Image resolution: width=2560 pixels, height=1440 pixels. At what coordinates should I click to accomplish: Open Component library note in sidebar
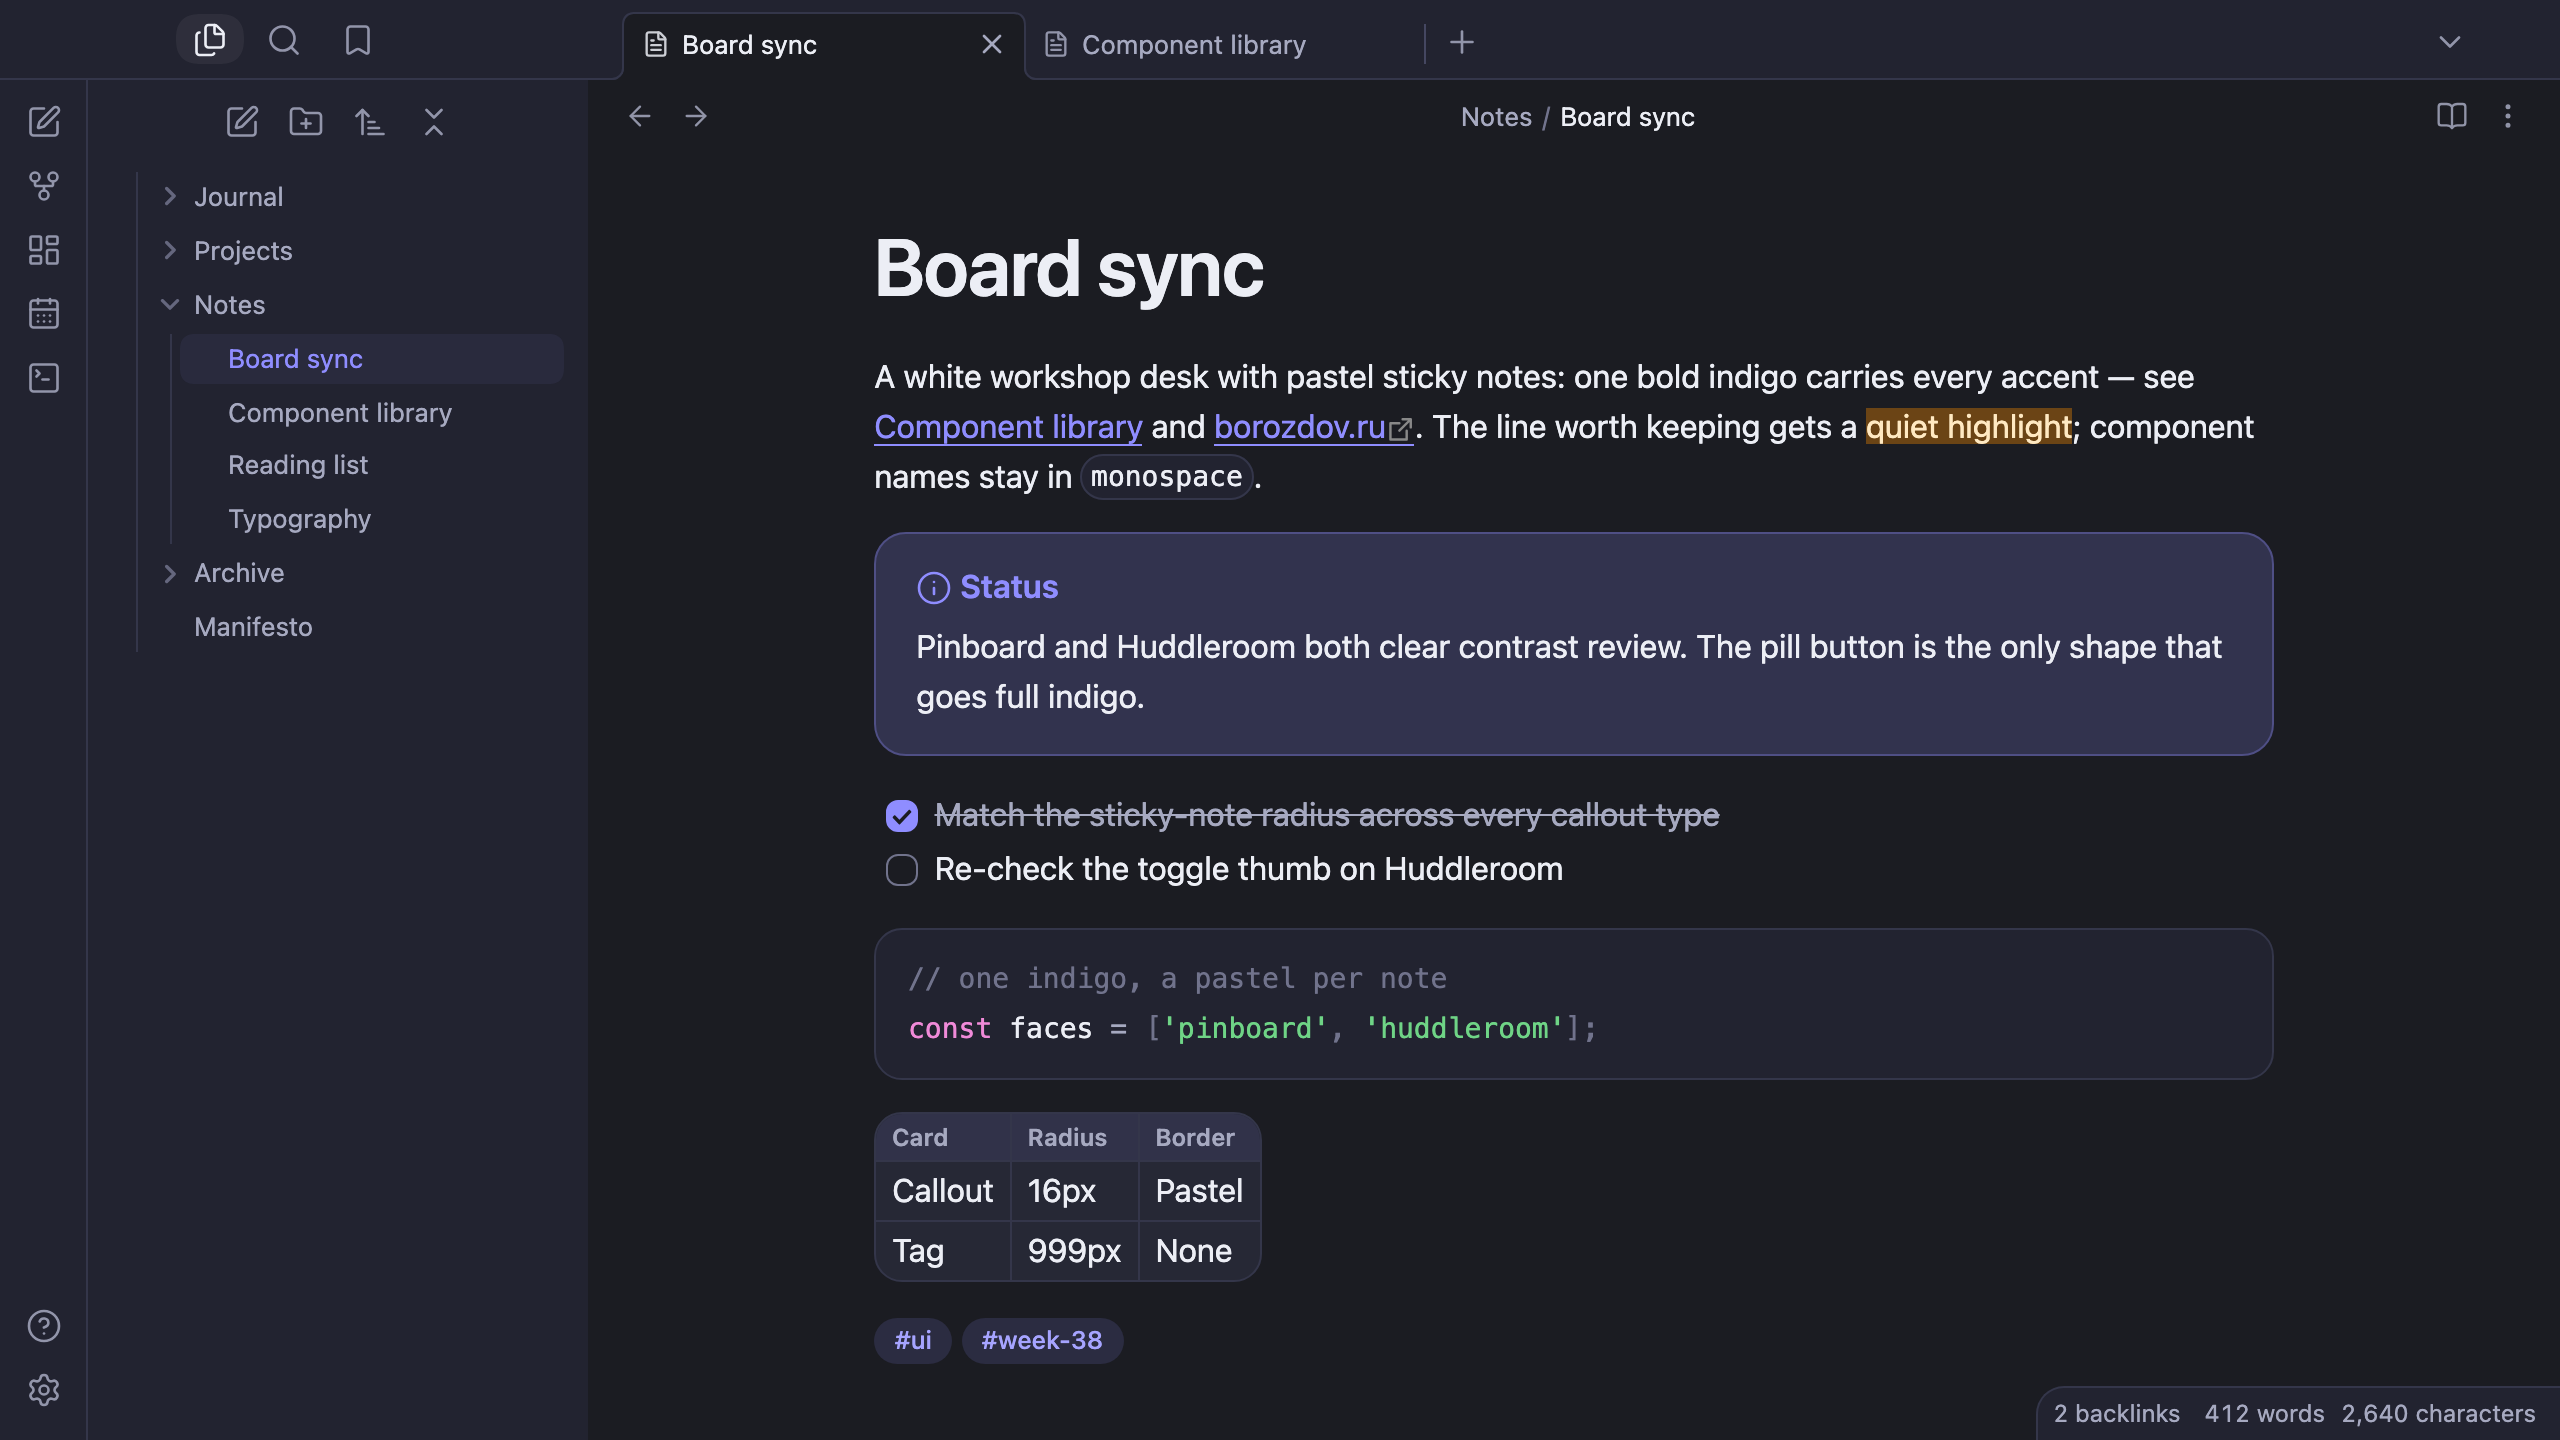[x=372, y=413]
